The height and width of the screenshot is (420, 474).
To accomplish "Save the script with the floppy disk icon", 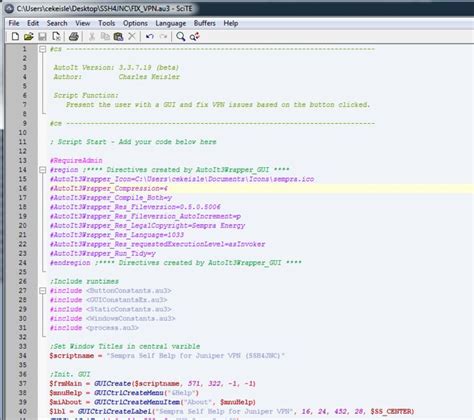I will [42, 36].
